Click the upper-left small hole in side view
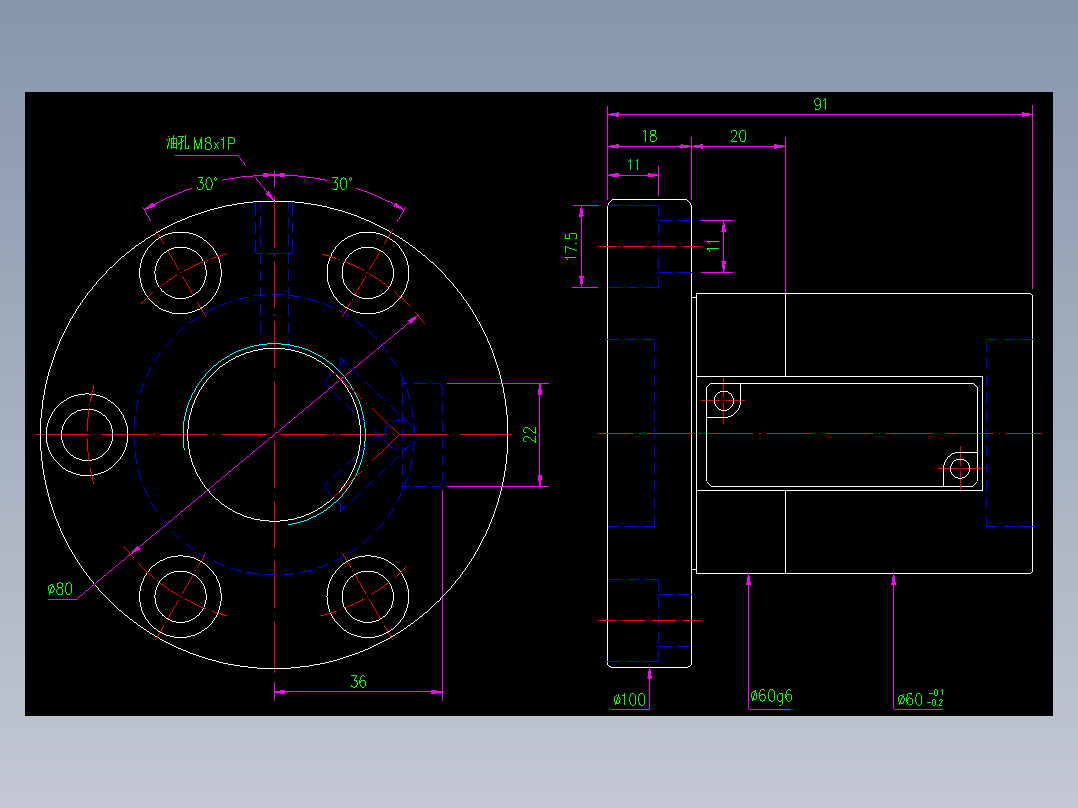 coord(724,400)
